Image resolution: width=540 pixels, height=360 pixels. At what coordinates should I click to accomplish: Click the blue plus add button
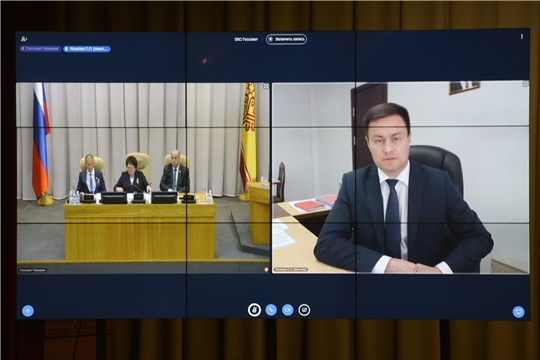pos(28,311)
